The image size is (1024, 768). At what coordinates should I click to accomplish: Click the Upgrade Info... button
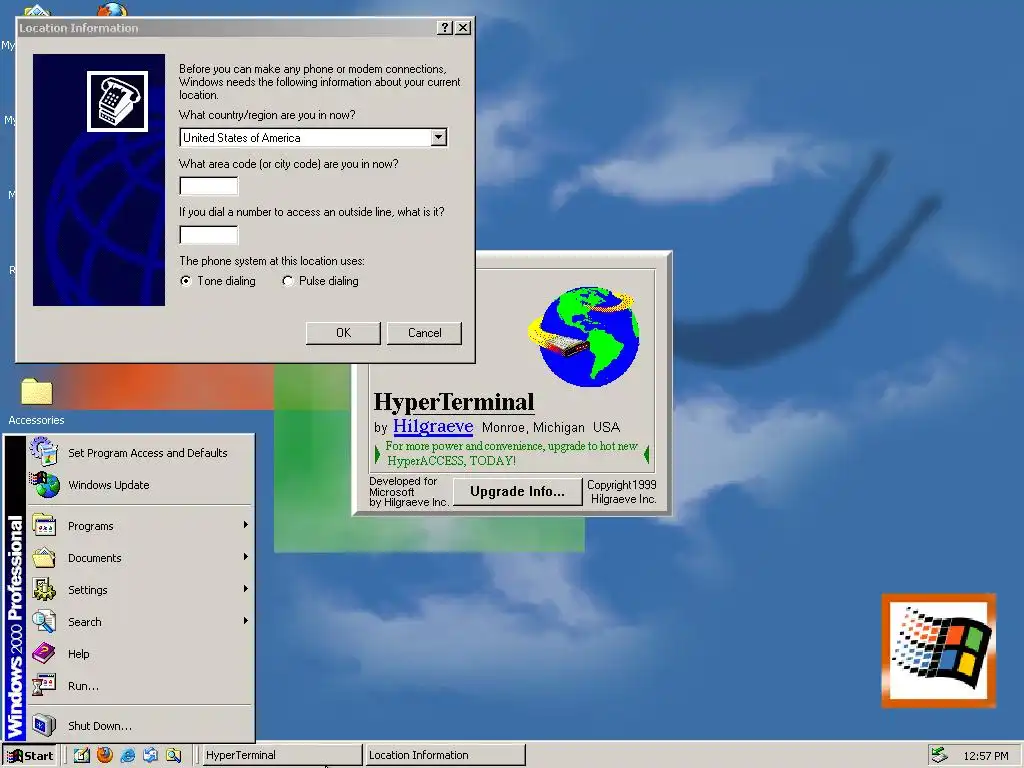517,492
